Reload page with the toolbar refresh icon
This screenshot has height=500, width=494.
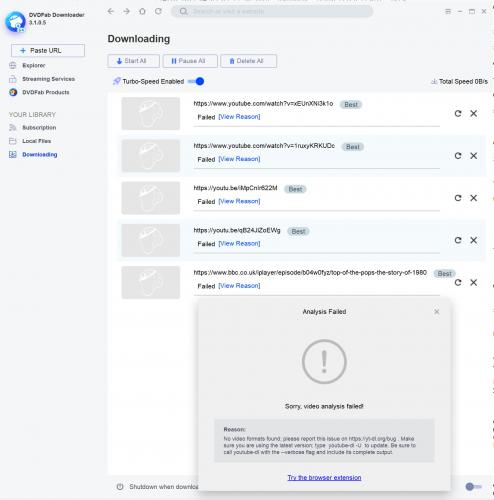pos(158,11)
